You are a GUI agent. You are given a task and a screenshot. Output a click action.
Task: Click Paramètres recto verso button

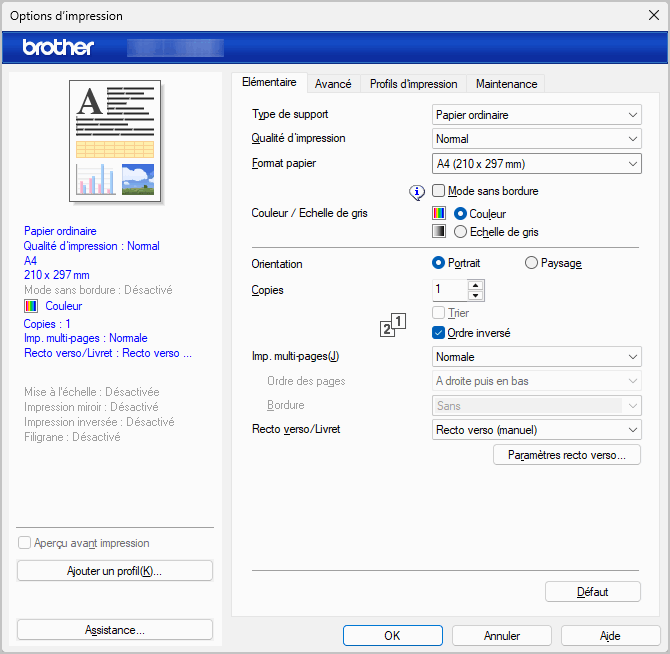point(567,455)
